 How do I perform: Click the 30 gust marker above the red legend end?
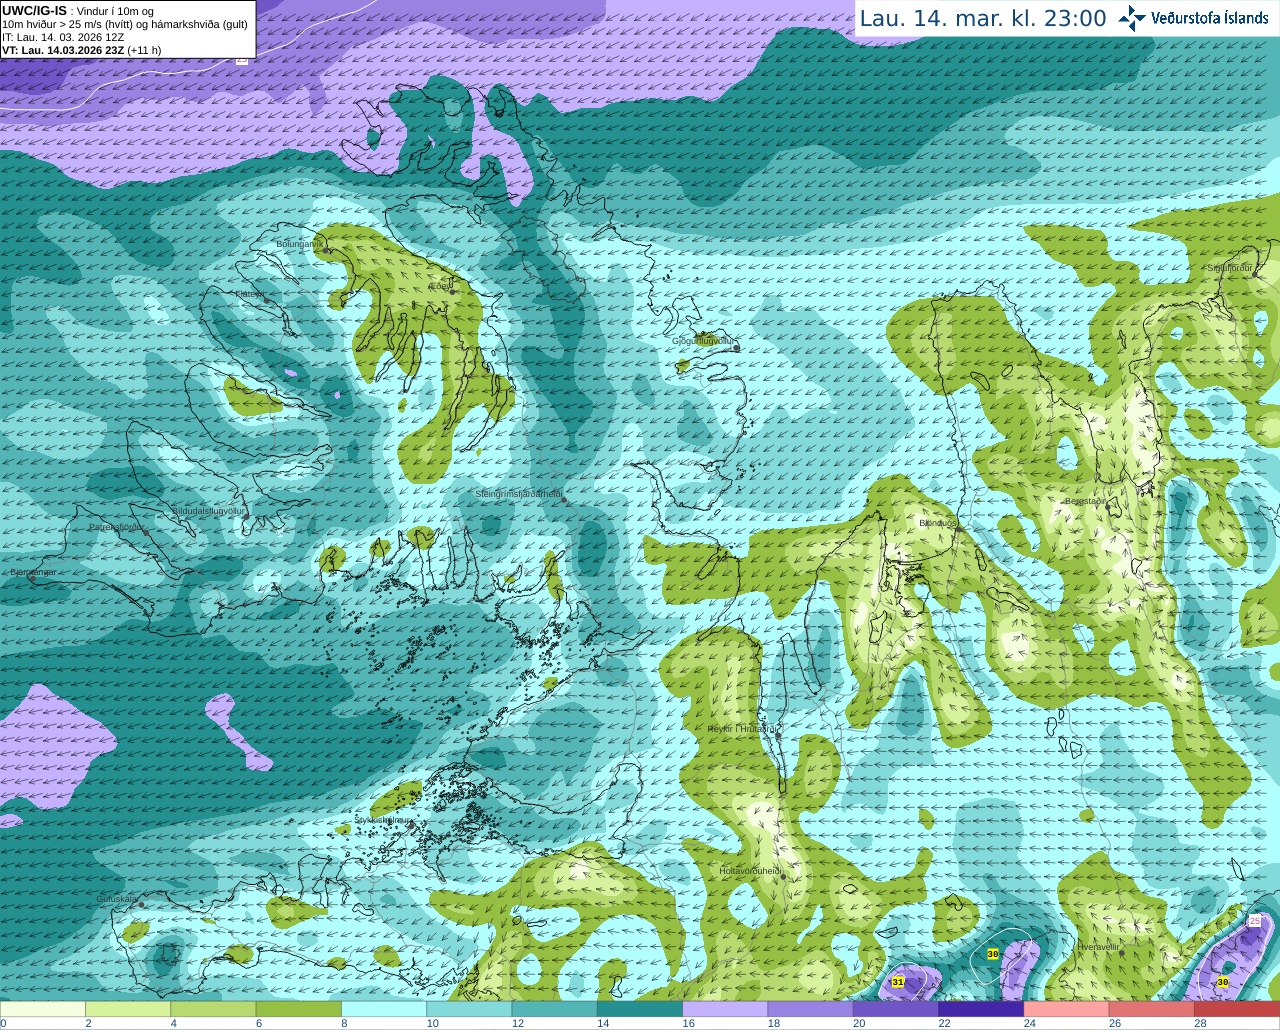pos(1223,982)
